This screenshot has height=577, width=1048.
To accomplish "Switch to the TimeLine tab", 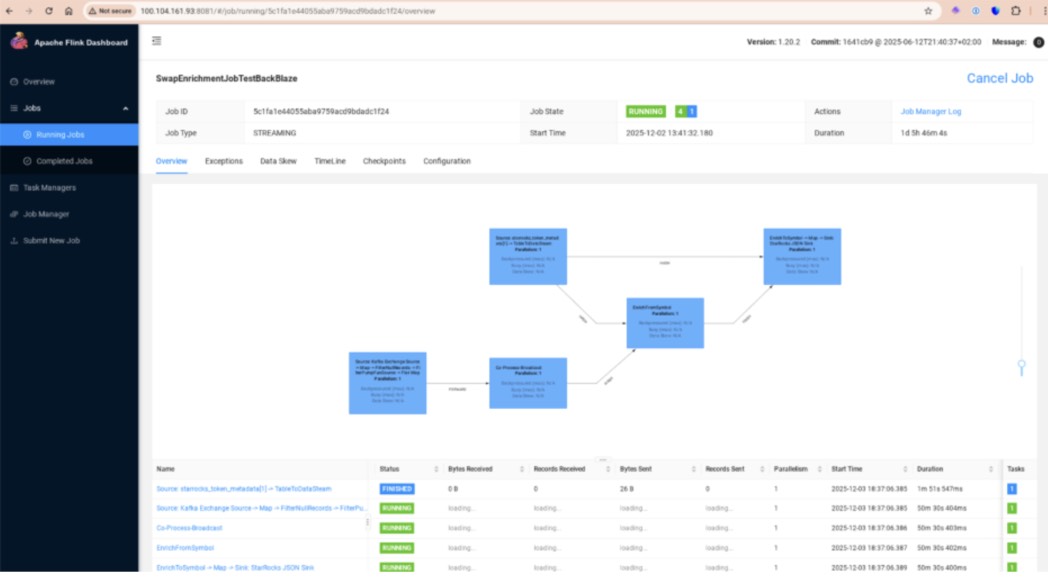I will 330,161.
